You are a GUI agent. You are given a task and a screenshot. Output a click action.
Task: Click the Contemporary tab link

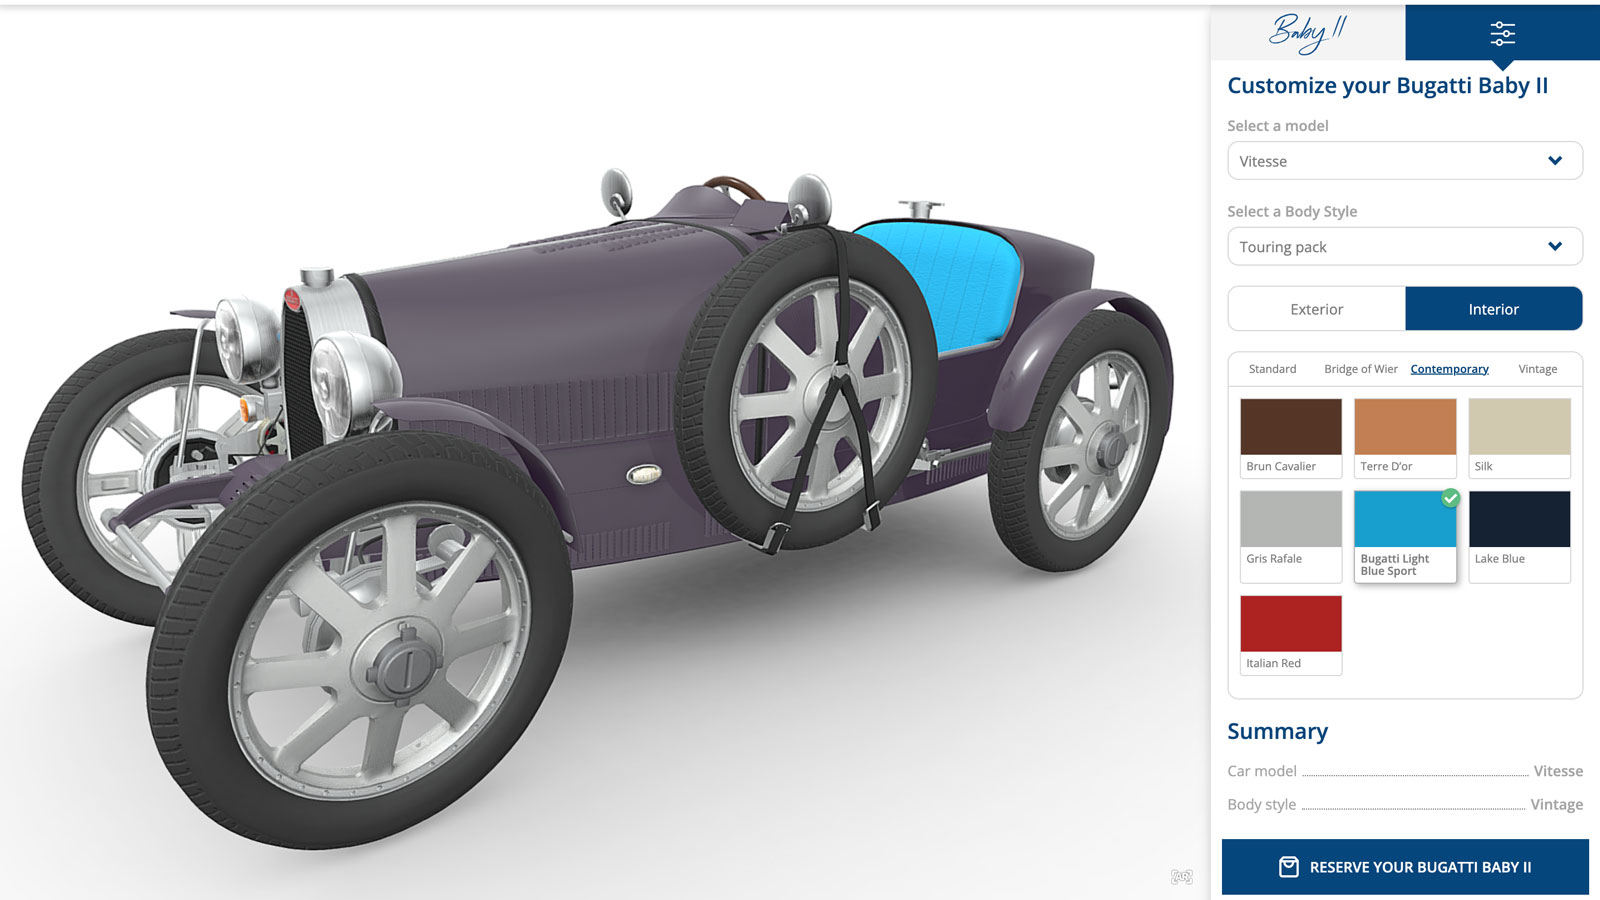click(1449, 369)
